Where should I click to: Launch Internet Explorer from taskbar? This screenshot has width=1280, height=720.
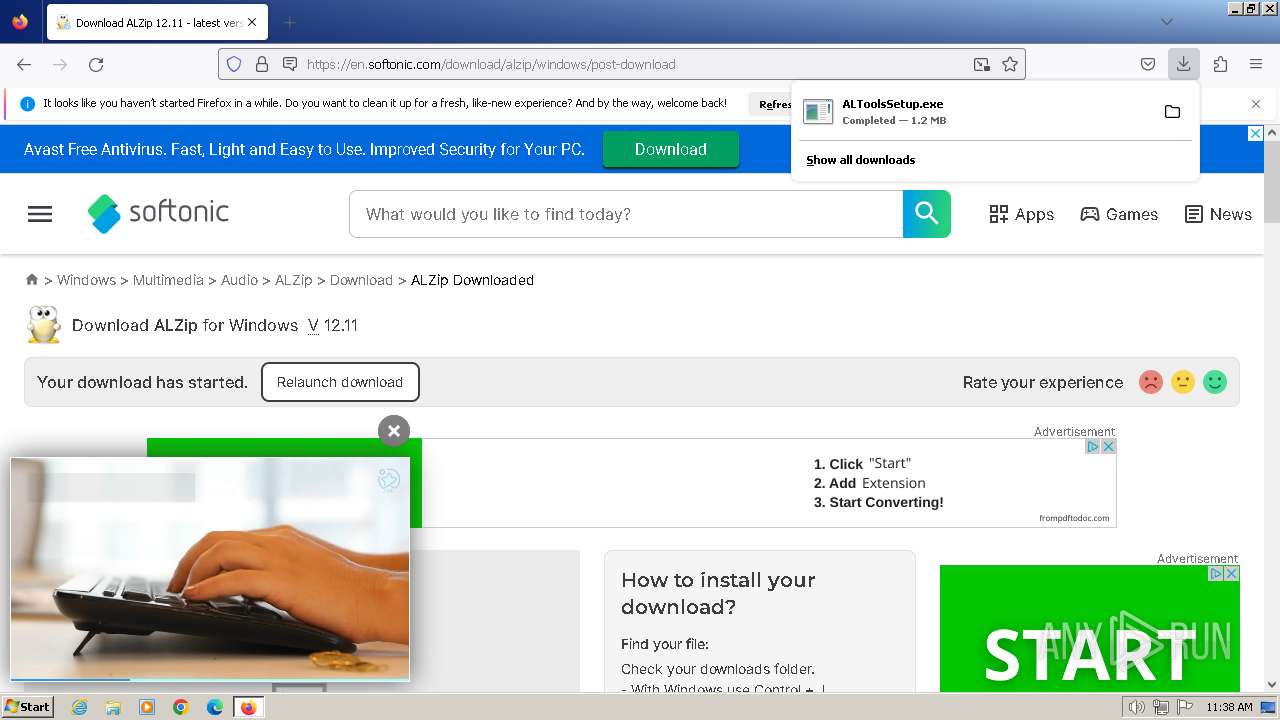coord(79,707)
